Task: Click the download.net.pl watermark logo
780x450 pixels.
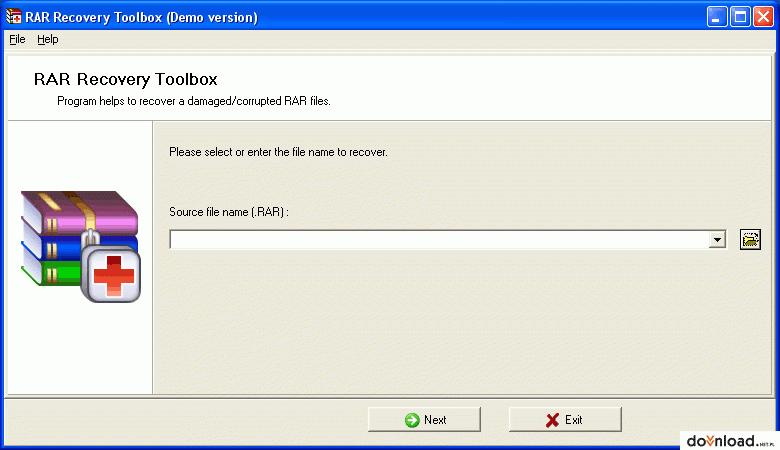Action: pos(729,441)
